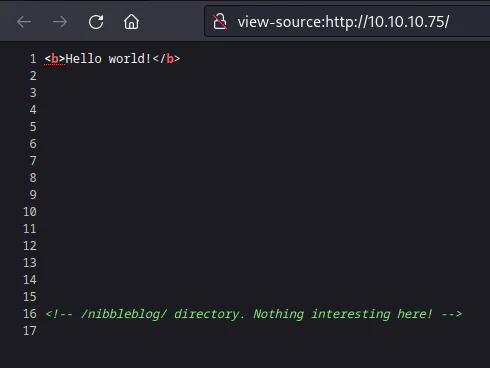Go back to the previous page
490x368 pixels.
pyautogui.click(x=24, y=22)
